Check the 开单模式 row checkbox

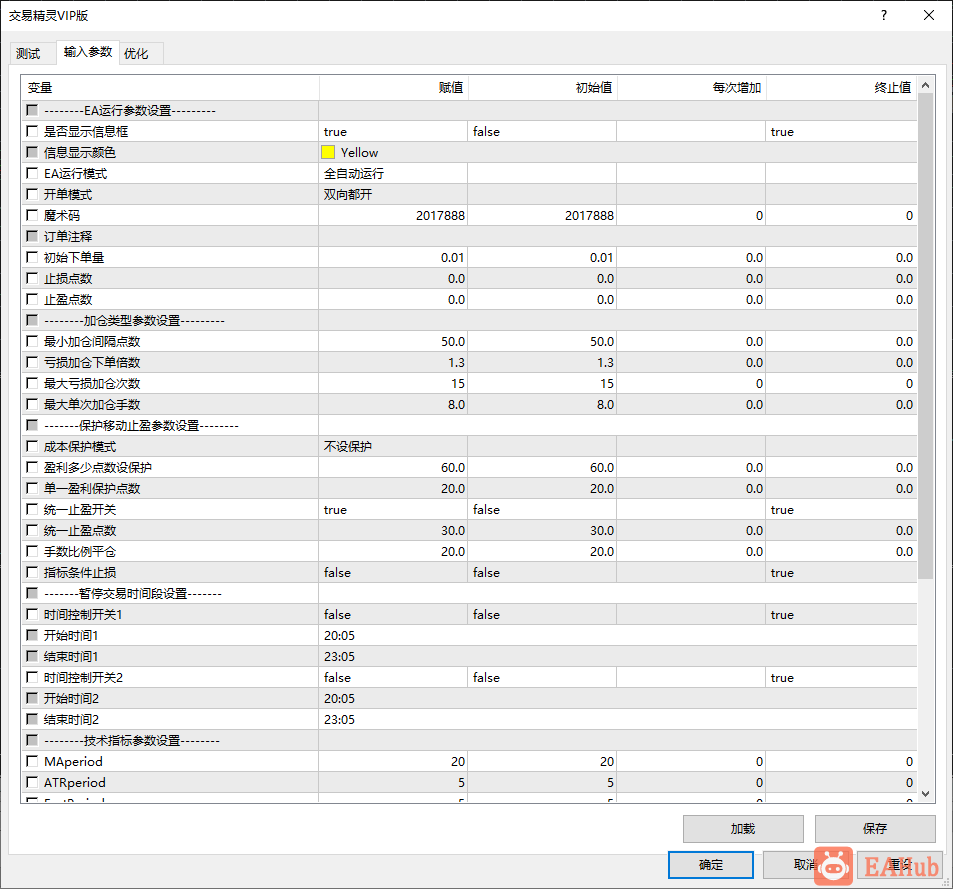(32, 194)
